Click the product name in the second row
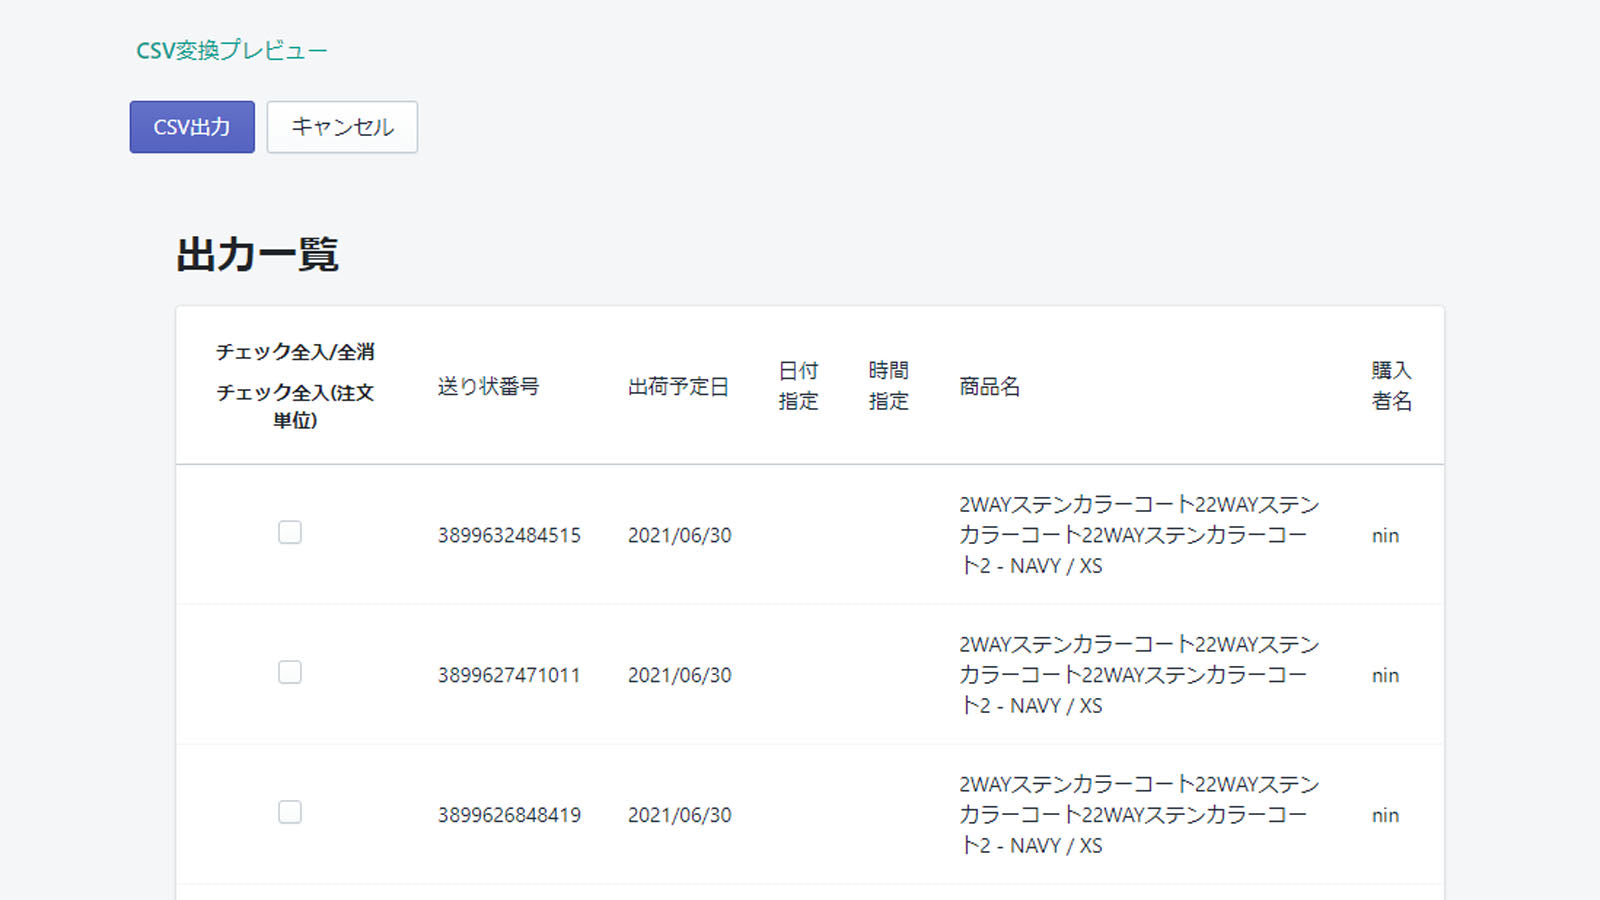 (x=1138, y=675)
